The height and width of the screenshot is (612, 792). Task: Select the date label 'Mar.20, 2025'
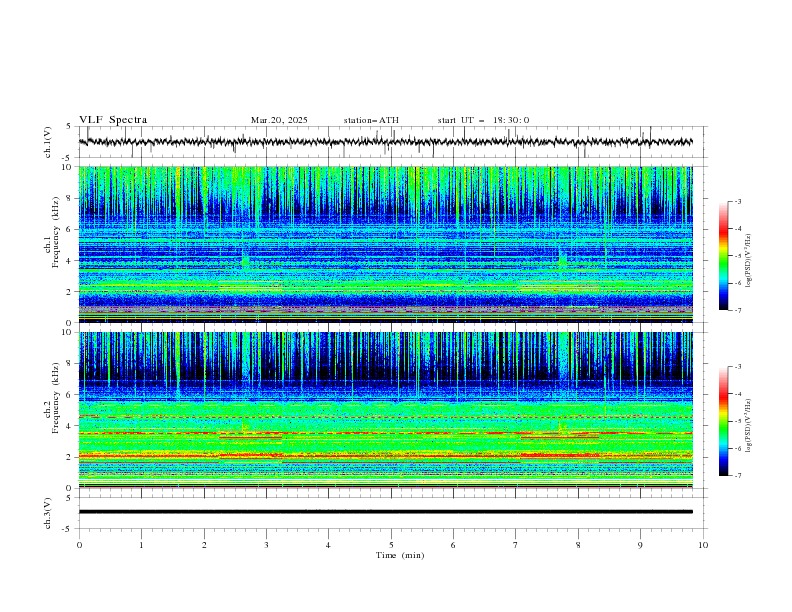pyautogui.click(x=279, y=120)
